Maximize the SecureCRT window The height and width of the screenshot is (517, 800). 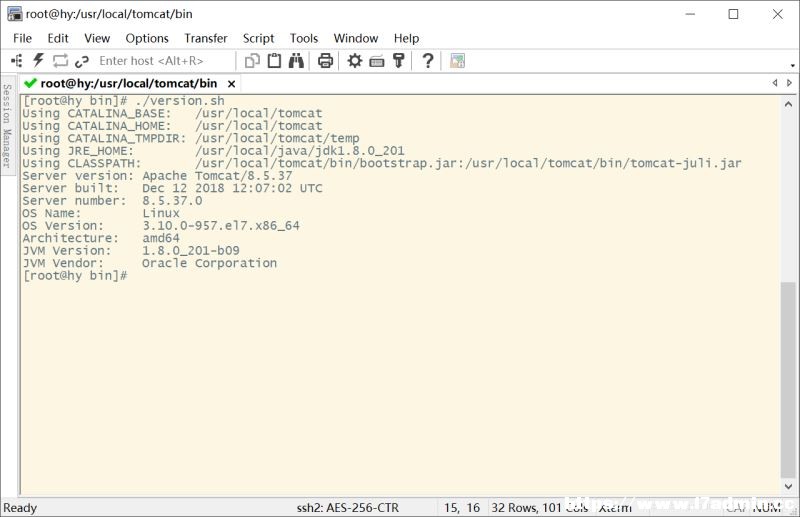tap(733, 14)
